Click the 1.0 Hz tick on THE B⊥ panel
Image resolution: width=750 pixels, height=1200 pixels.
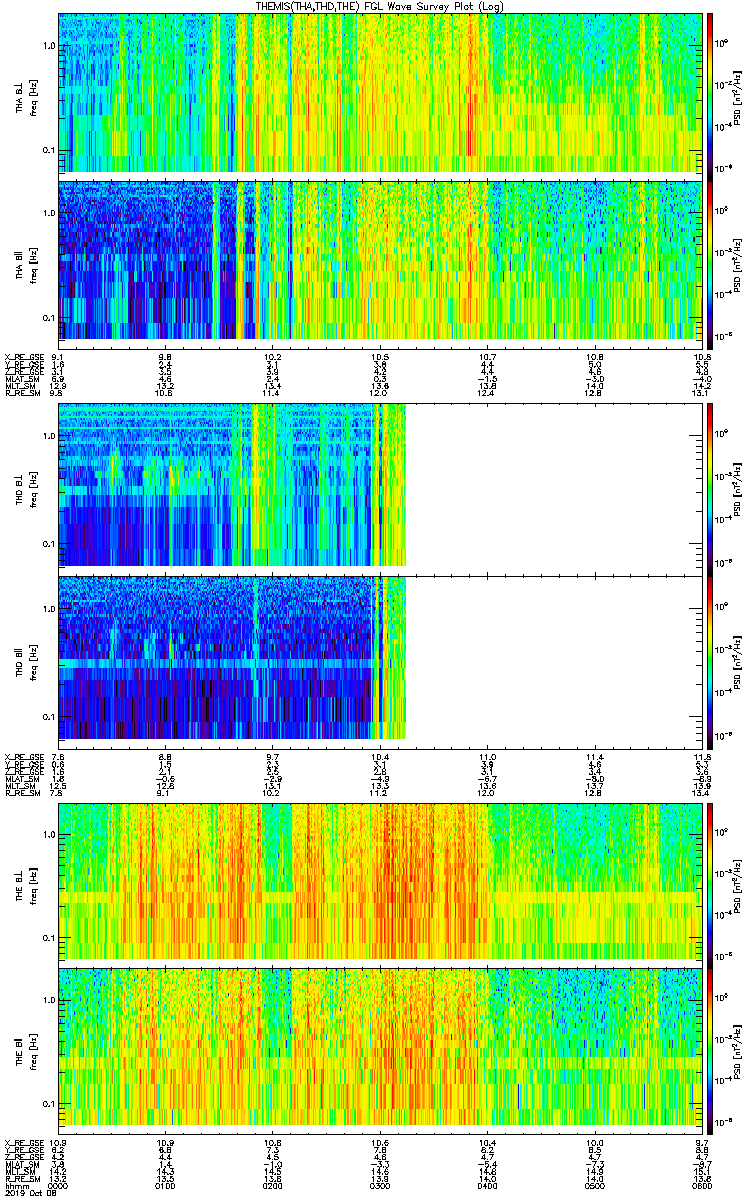pyautogui.click(x=48, y=834)
